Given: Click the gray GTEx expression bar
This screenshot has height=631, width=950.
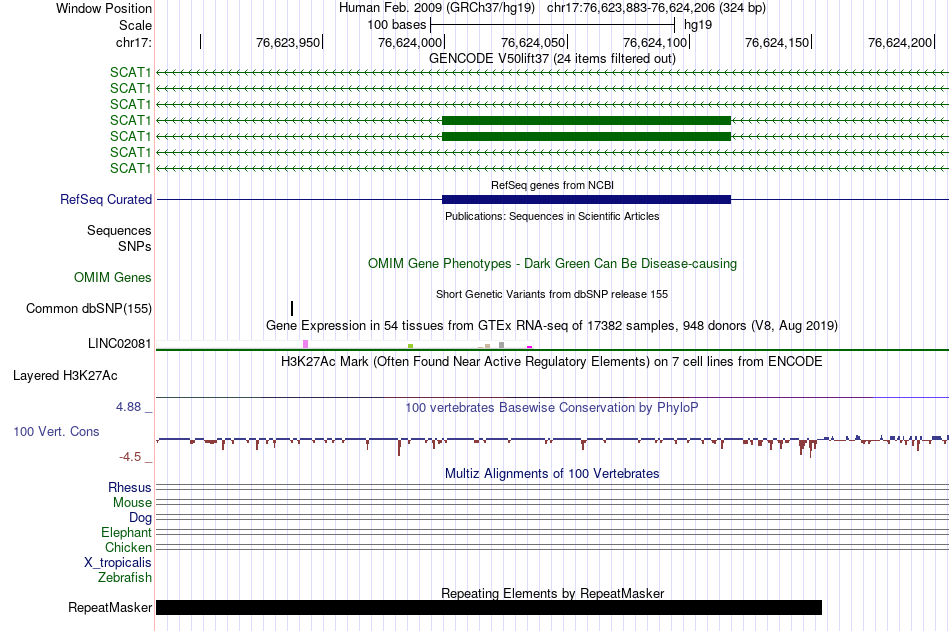Looking at the screenshot, I should 501,345.
